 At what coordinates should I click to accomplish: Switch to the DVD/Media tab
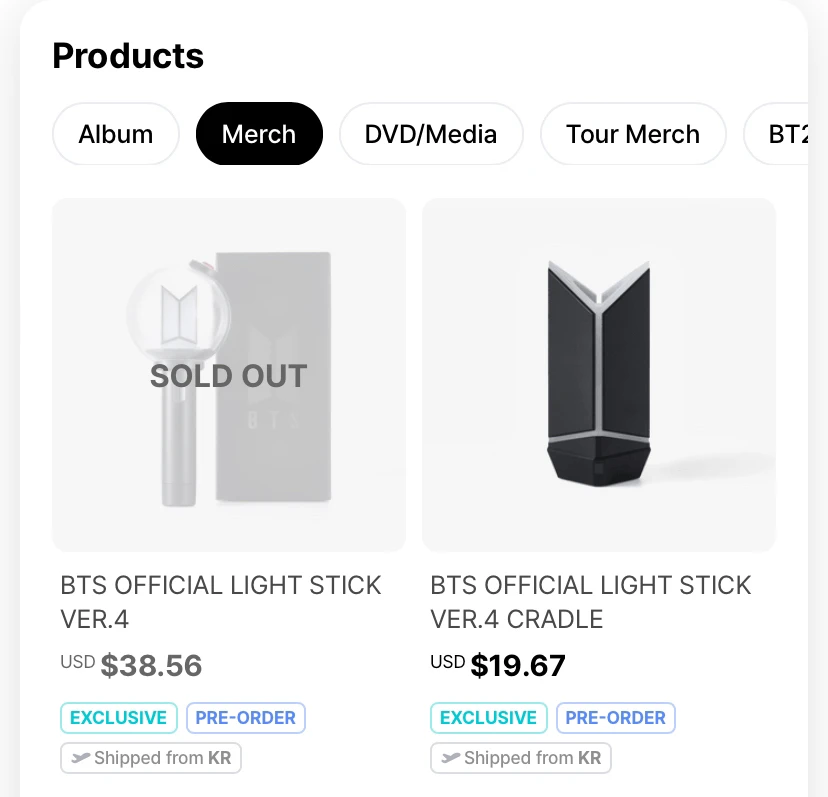tap(431, 134)
